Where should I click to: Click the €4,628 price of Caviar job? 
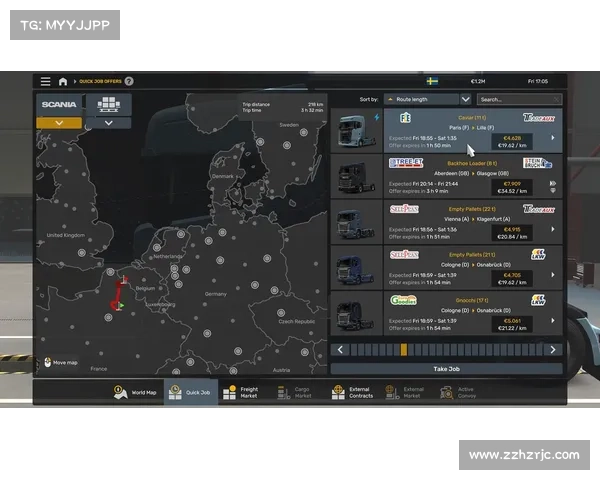512,138
